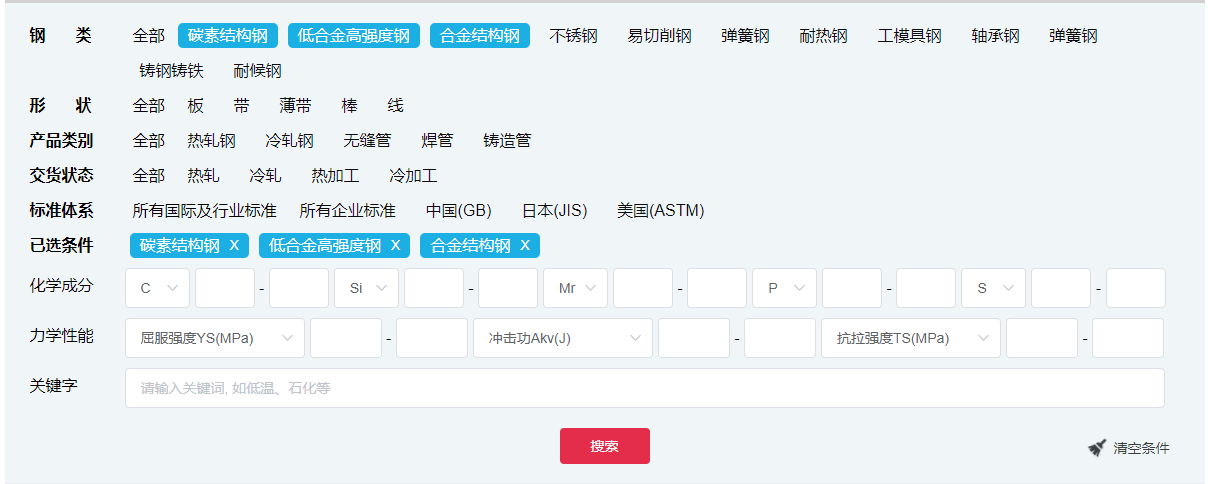Viewport: 1208px width, 484px height.
Task: Open the 抗拉强度TS(MPa) dropdown
Action: [911, 338]
